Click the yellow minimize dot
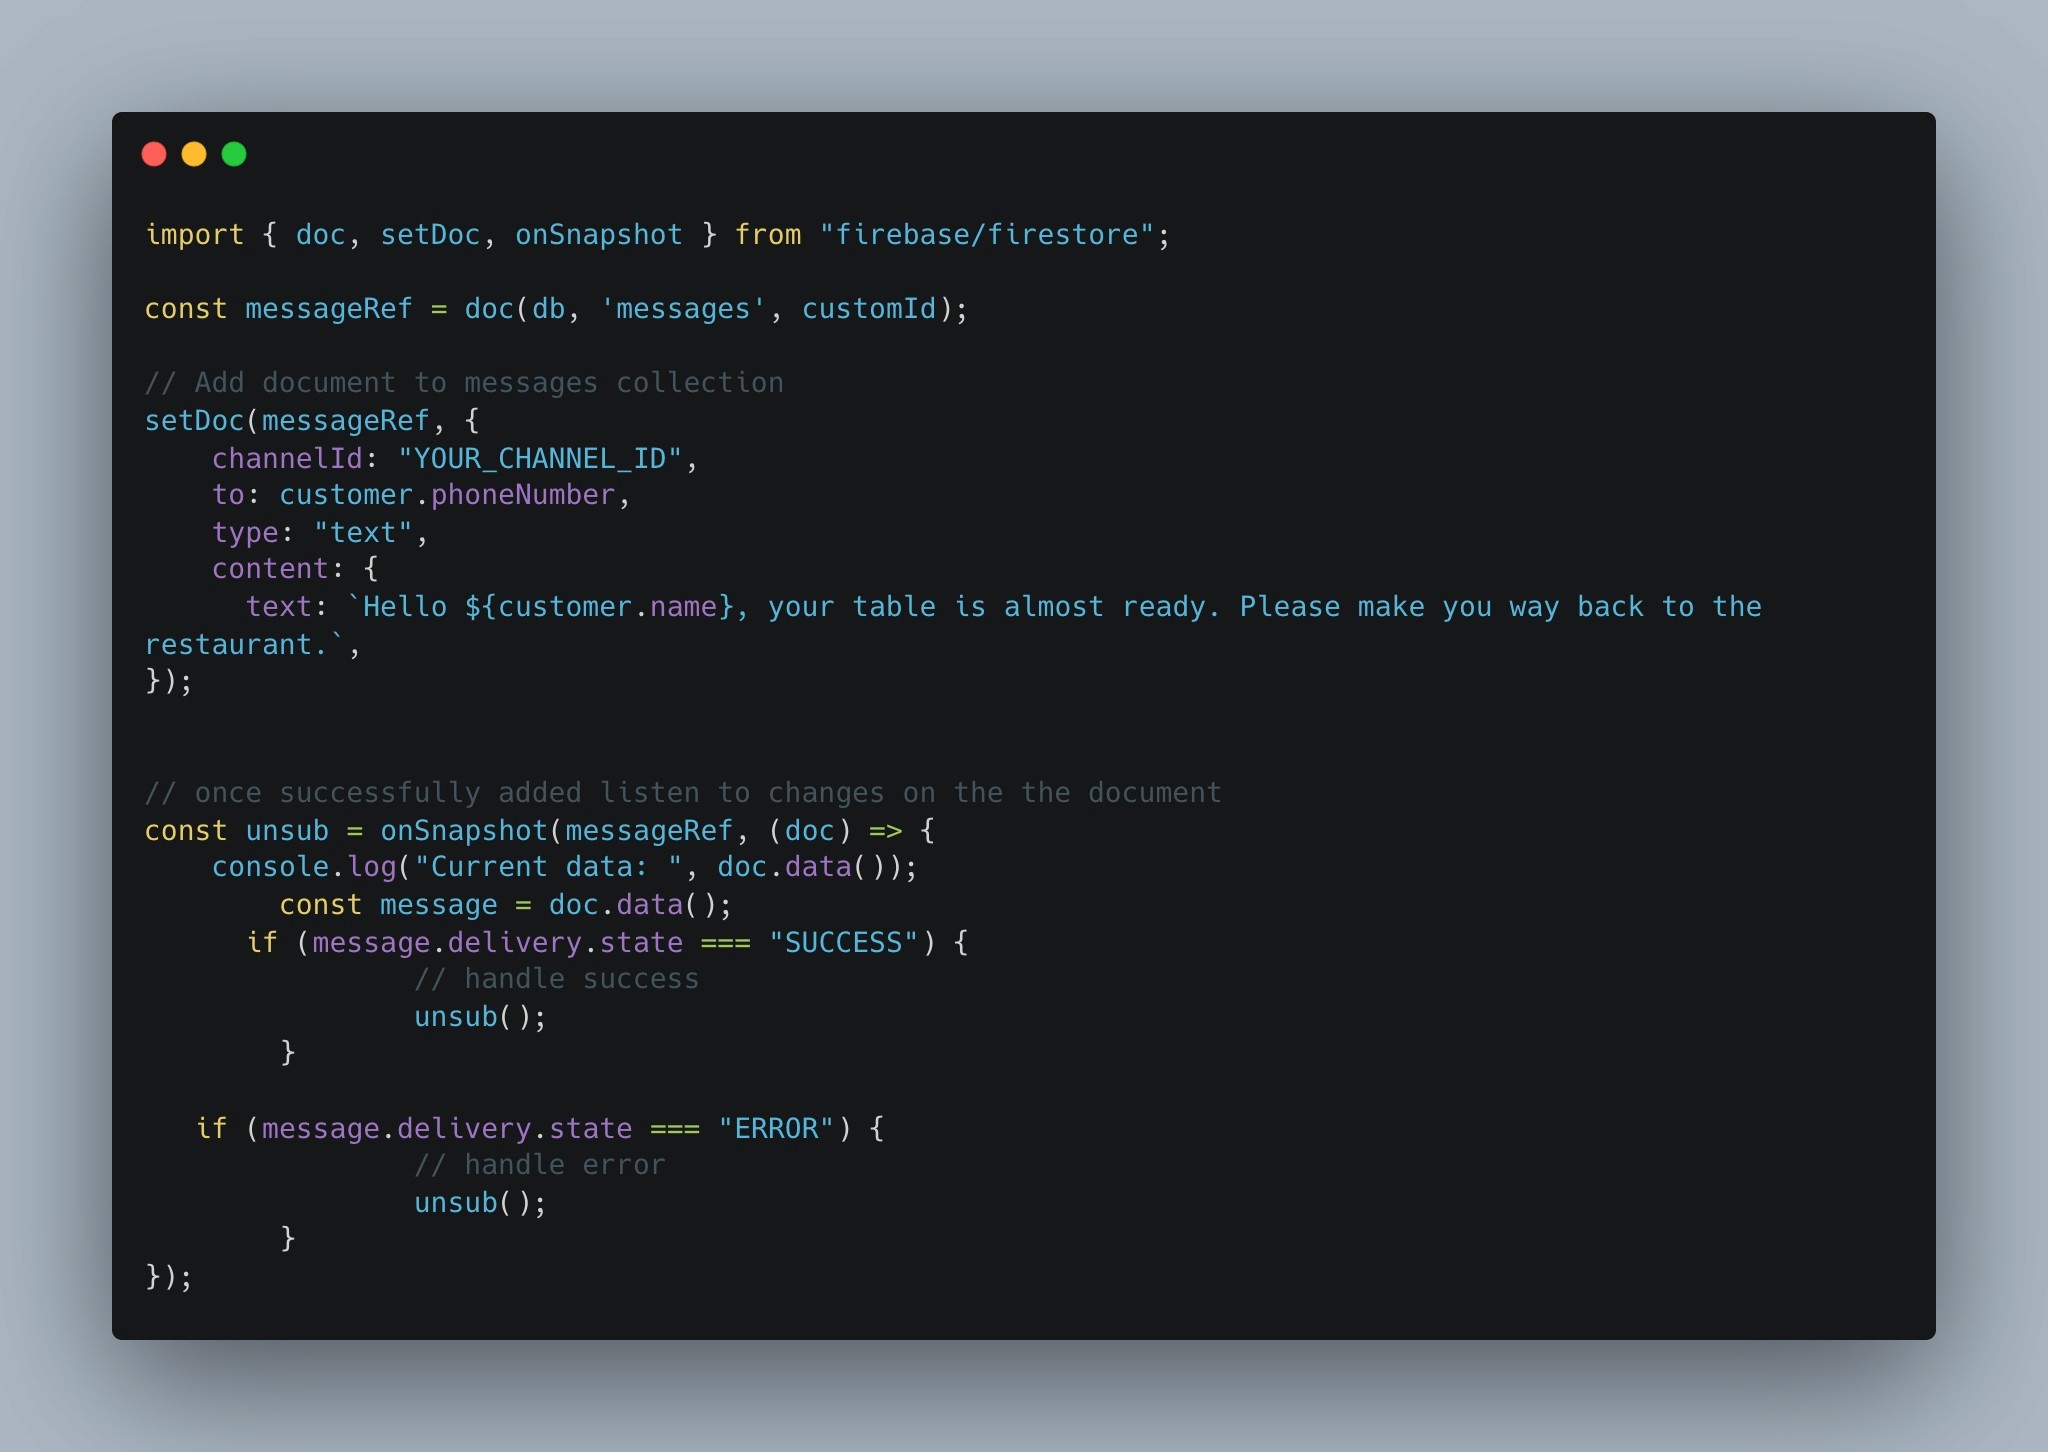Screen dimensions: 2048x1452 tap(194, 154)
